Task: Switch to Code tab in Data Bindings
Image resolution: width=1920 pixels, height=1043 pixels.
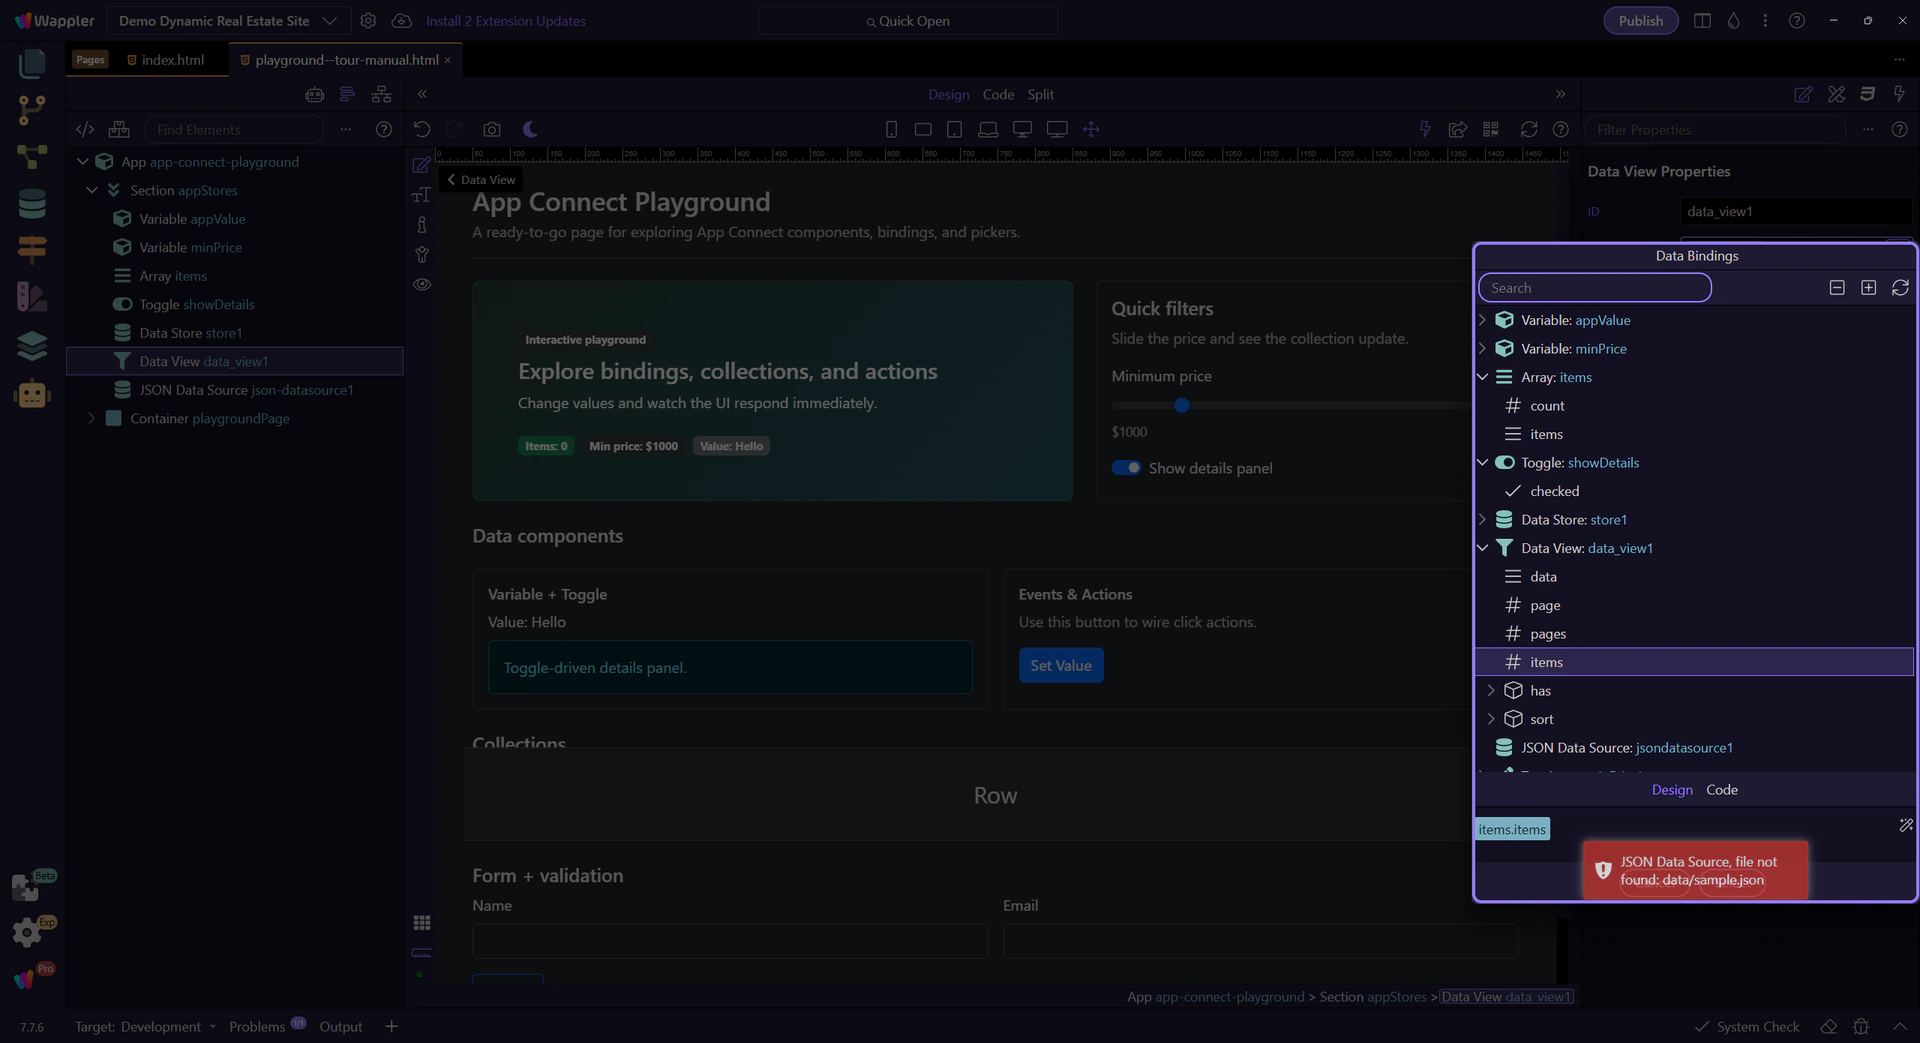Action: pos(1721,790)
